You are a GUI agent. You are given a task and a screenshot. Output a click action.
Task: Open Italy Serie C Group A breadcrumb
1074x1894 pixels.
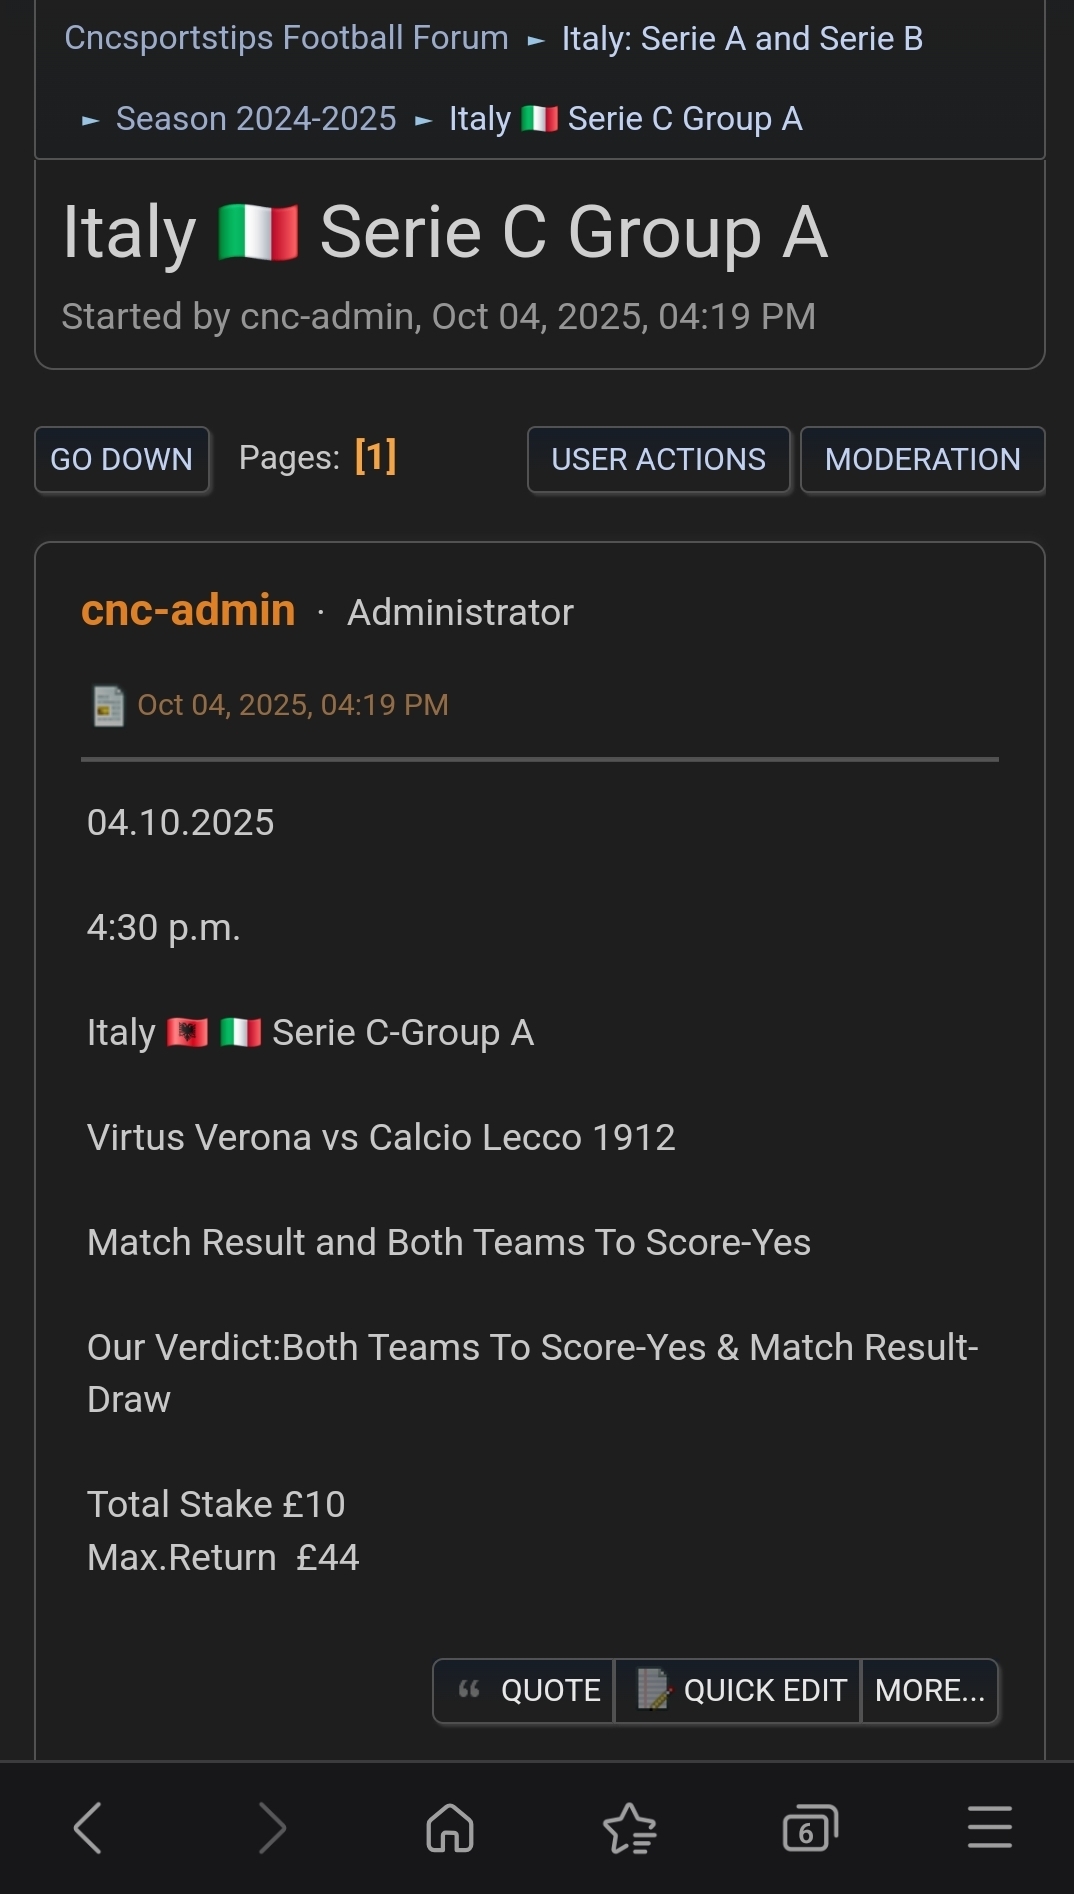click(x=625, y=119)
